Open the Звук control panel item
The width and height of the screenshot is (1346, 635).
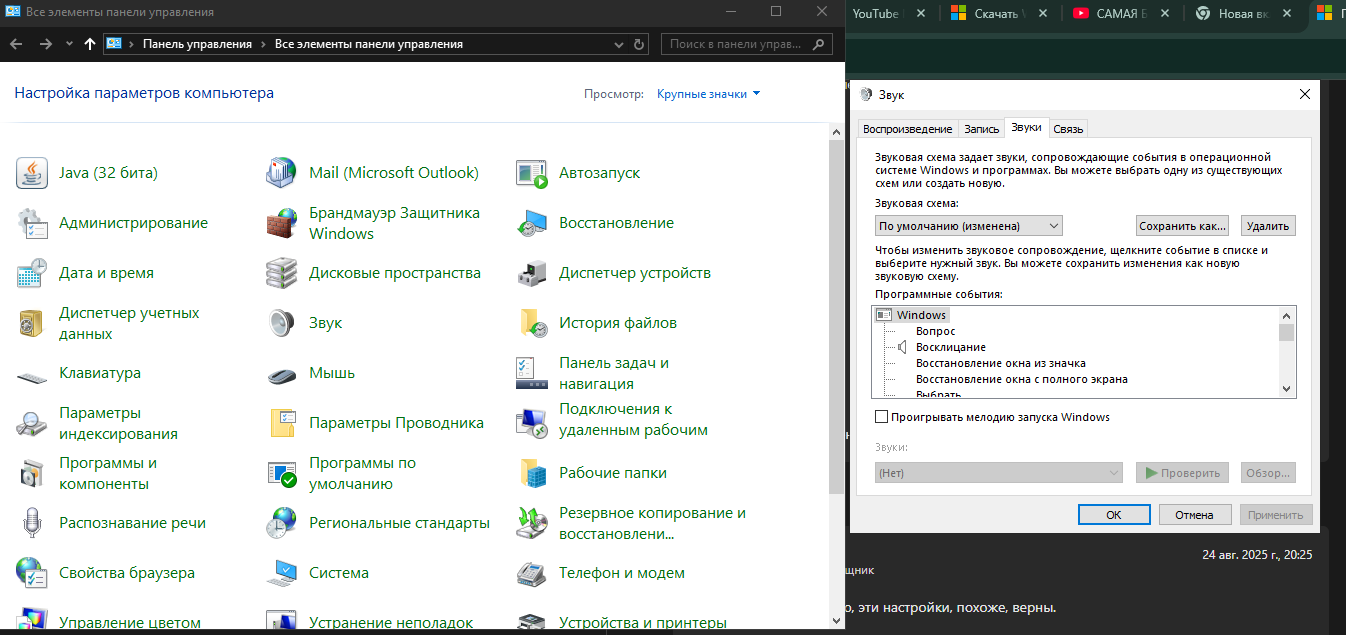point(323,322)
